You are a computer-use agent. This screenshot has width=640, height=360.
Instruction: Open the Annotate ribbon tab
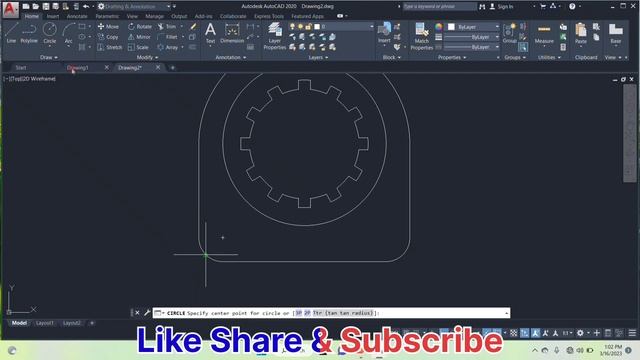(77, 16)
